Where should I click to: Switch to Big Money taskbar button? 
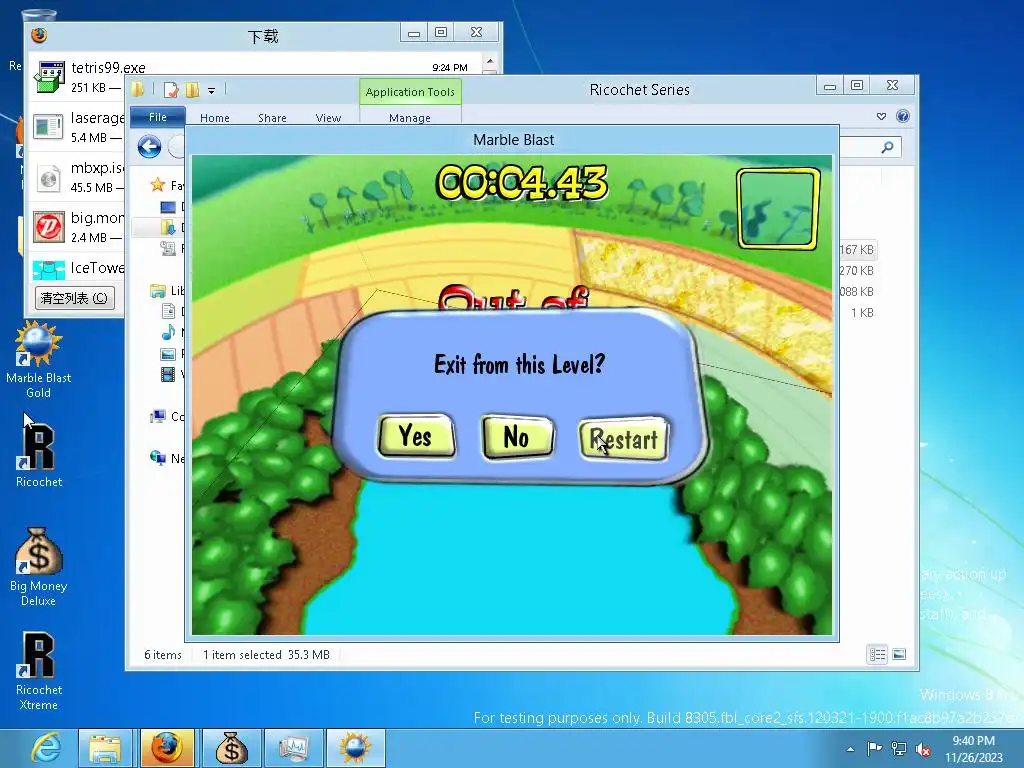coord(231,748)
